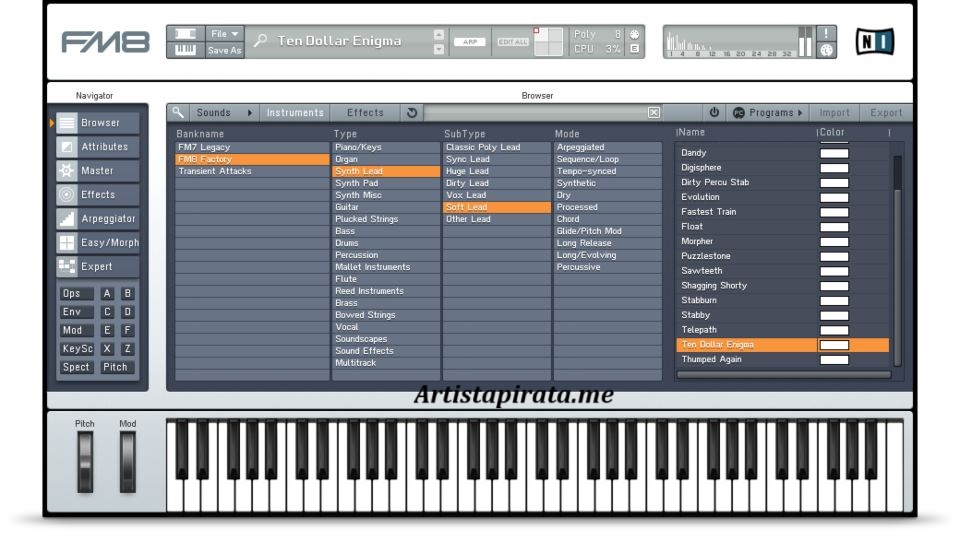Viewport: 960px width, 553px height.
Task: Click the Export button
Action: [886, 113]
